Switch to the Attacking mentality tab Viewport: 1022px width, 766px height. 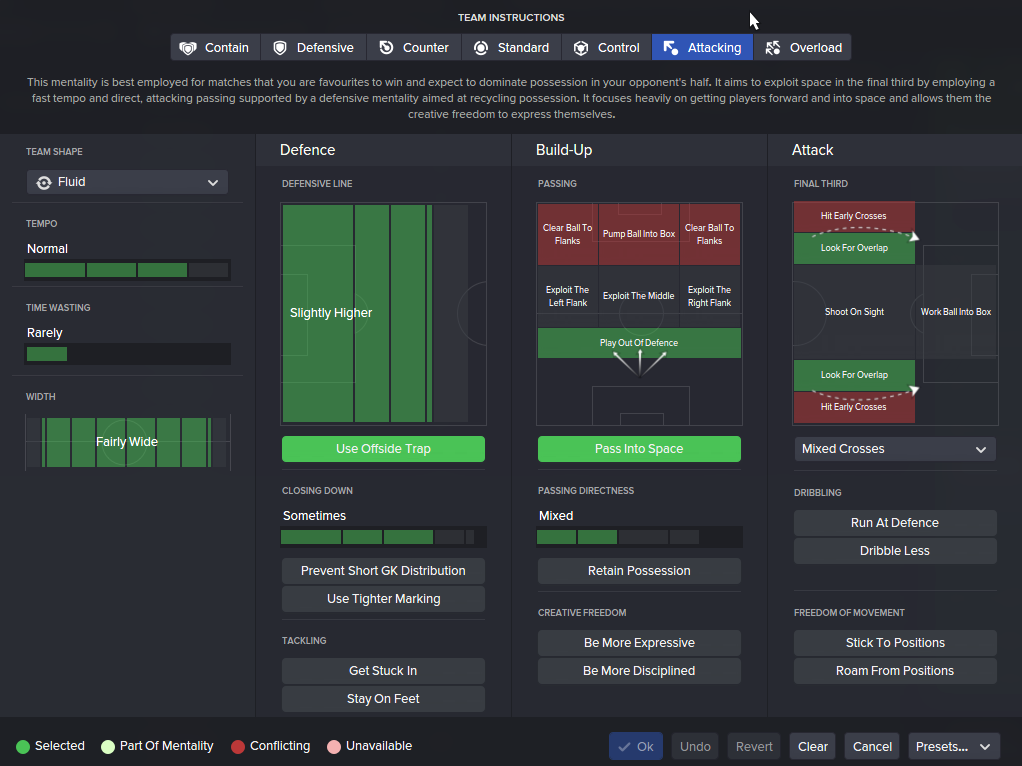click(x=703, y=48)
